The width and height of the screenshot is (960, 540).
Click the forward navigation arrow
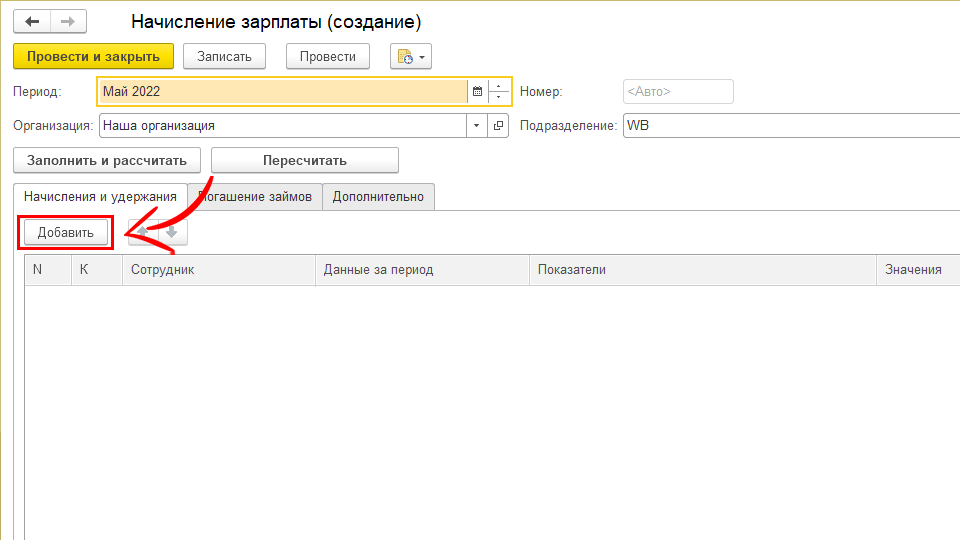coord(68,21)
